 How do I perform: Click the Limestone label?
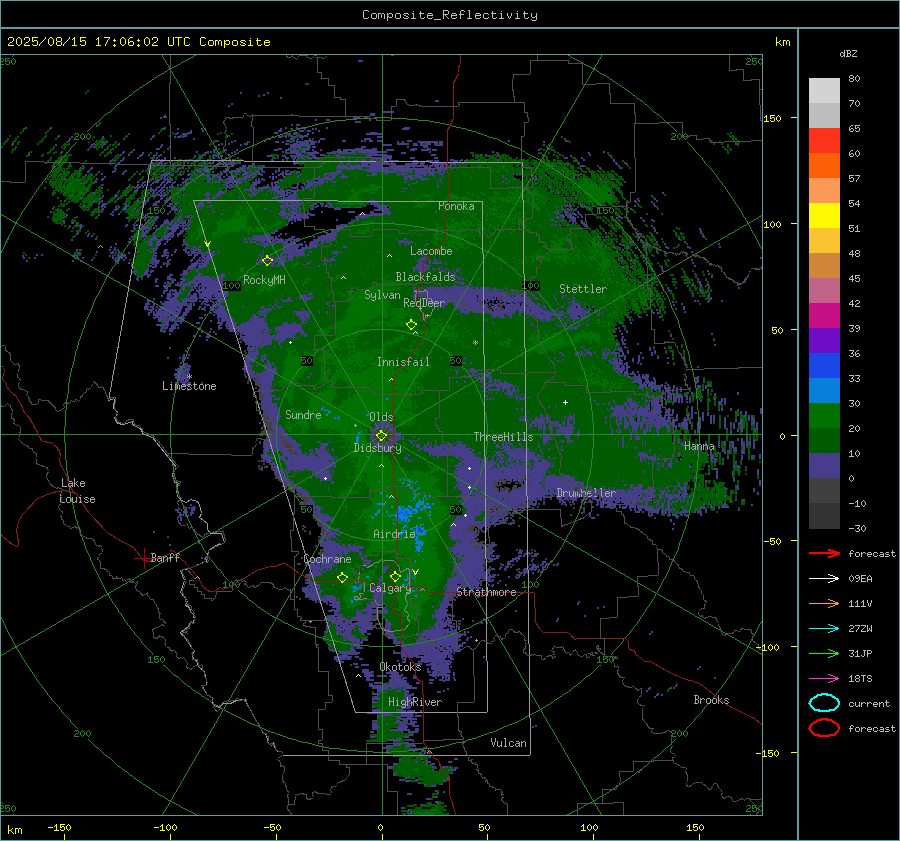pos(189,386)
